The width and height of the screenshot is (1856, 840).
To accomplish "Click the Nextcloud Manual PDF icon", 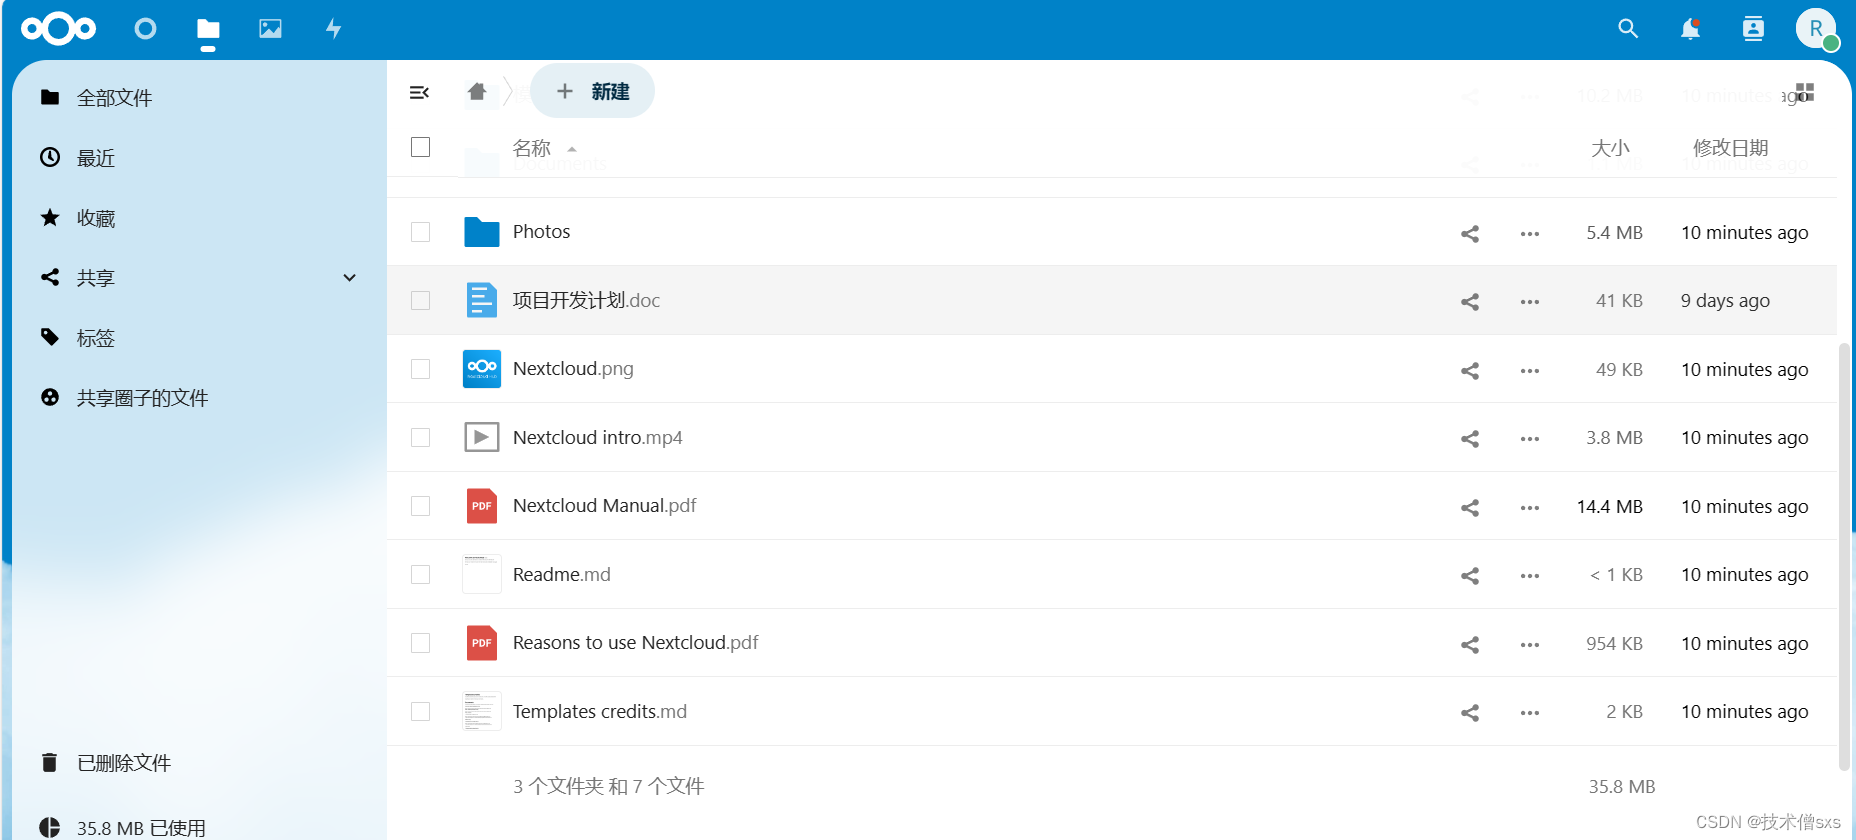I will 482,506.
